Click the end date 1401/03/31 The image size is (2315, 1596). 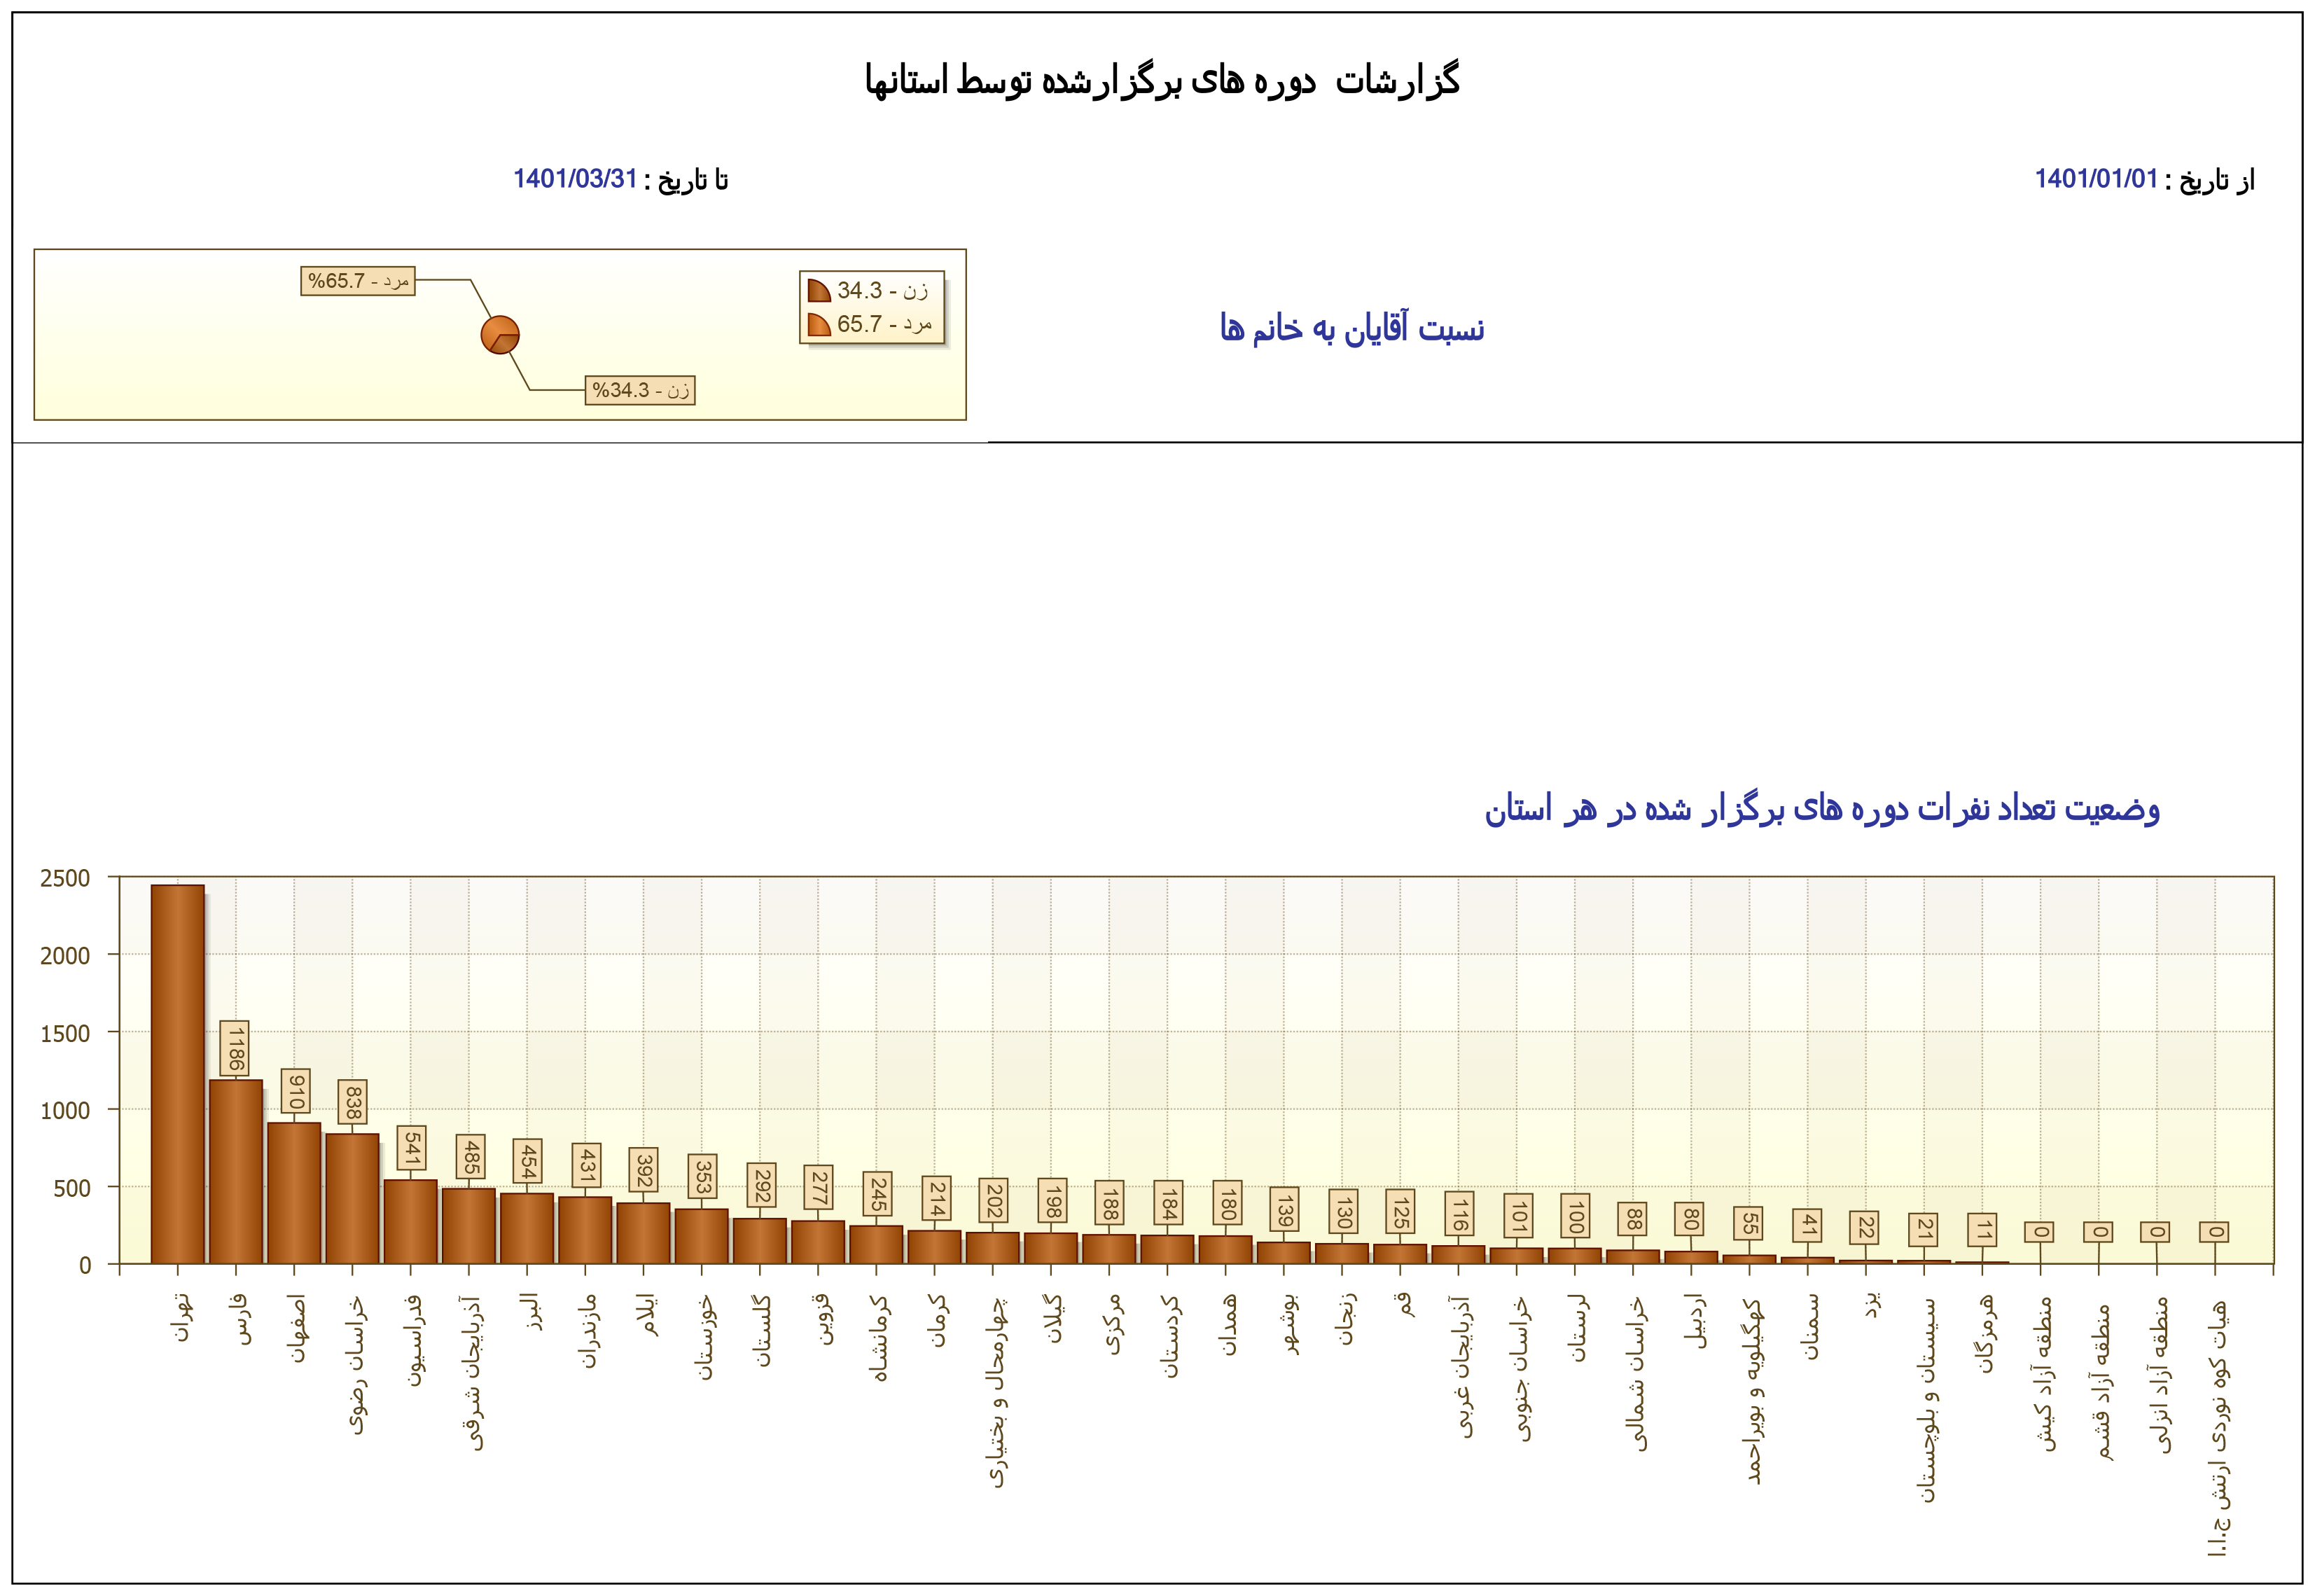tap(575, 179)
